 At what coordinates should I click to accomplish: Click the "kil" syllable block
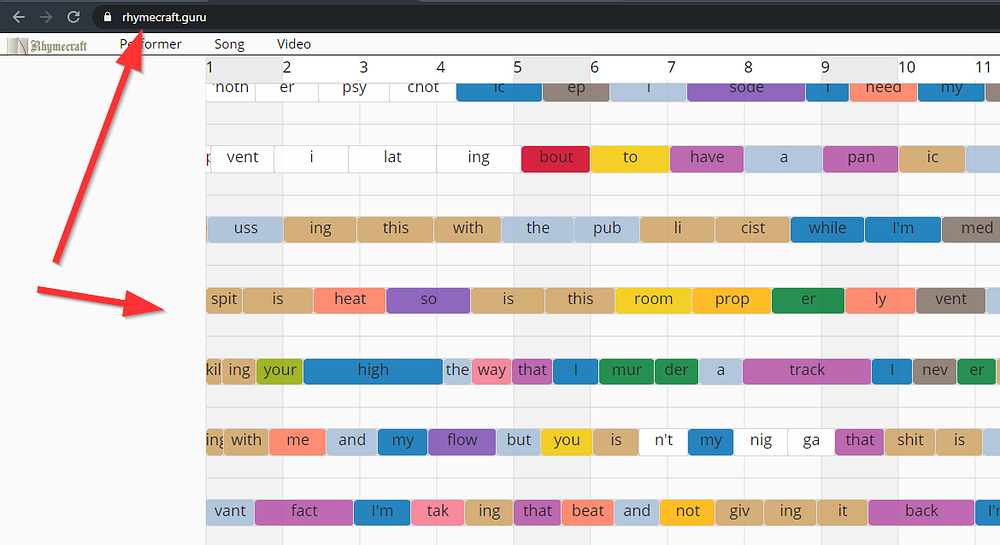tap(213, 371)
